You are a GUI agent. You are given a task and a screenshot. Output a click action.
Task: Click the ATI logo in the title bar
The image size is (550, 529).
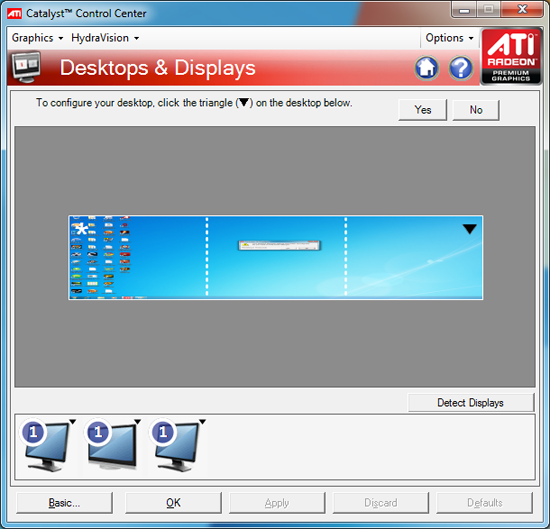[14, 13]
